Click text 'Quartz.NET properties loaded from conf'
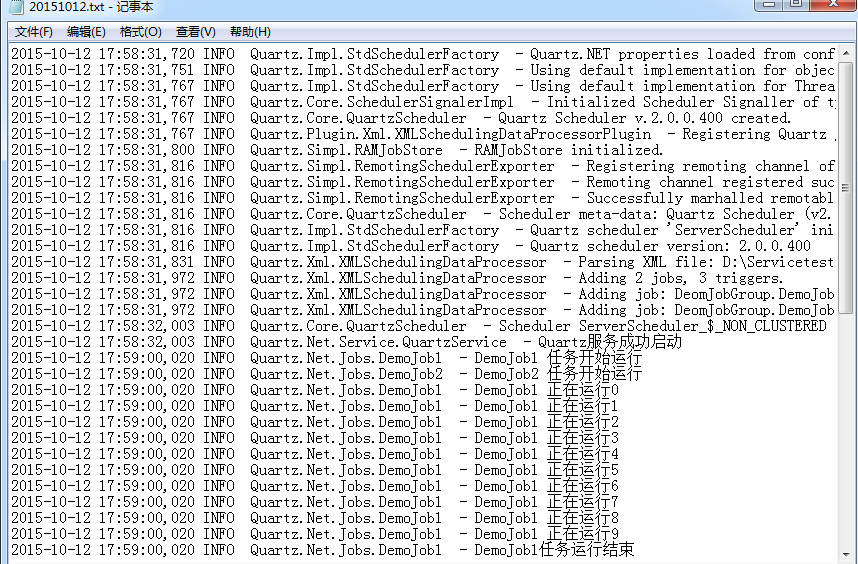Image resolution: width=858 pixels, height=564 pixels. (x=682, y=54)
